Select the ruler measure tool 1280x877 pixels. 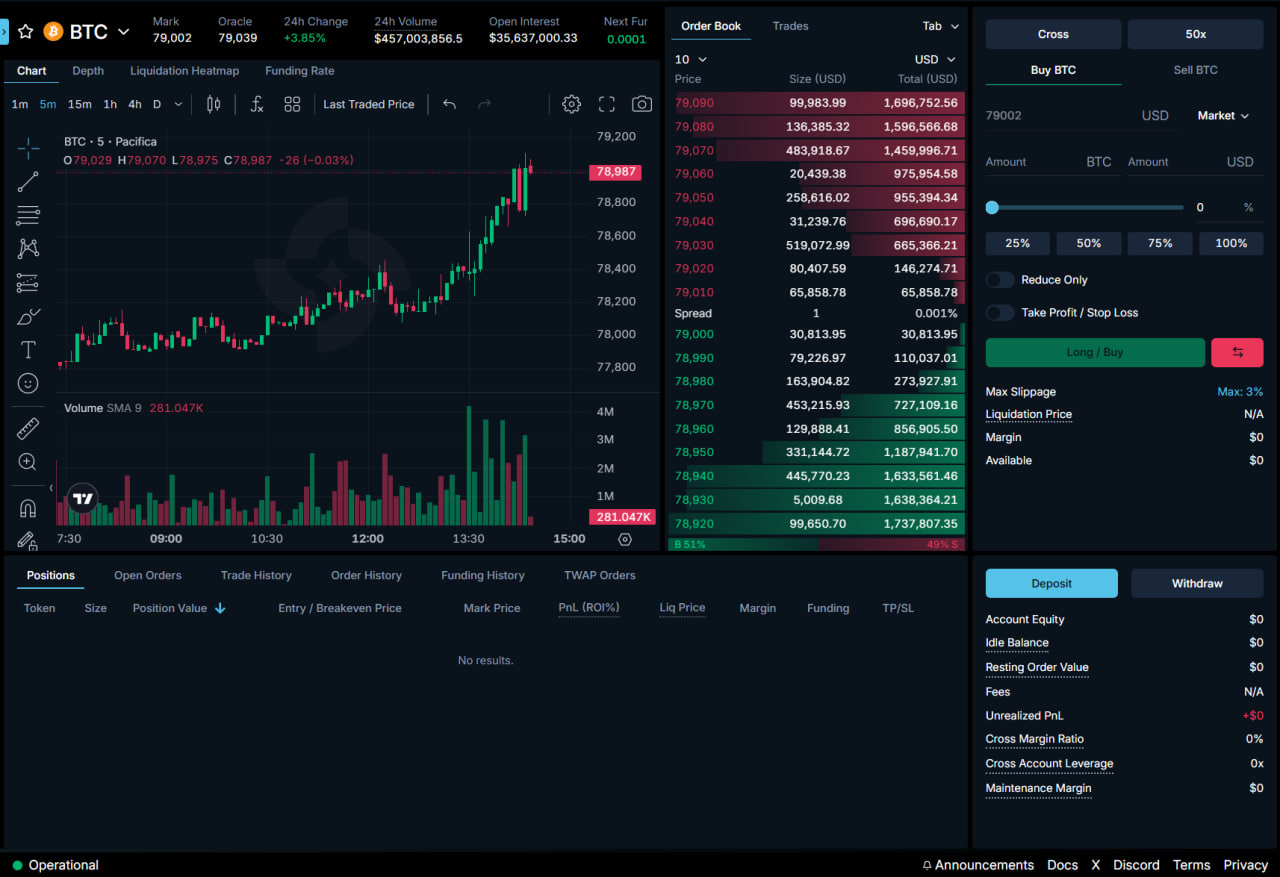(x=28, y=429)
